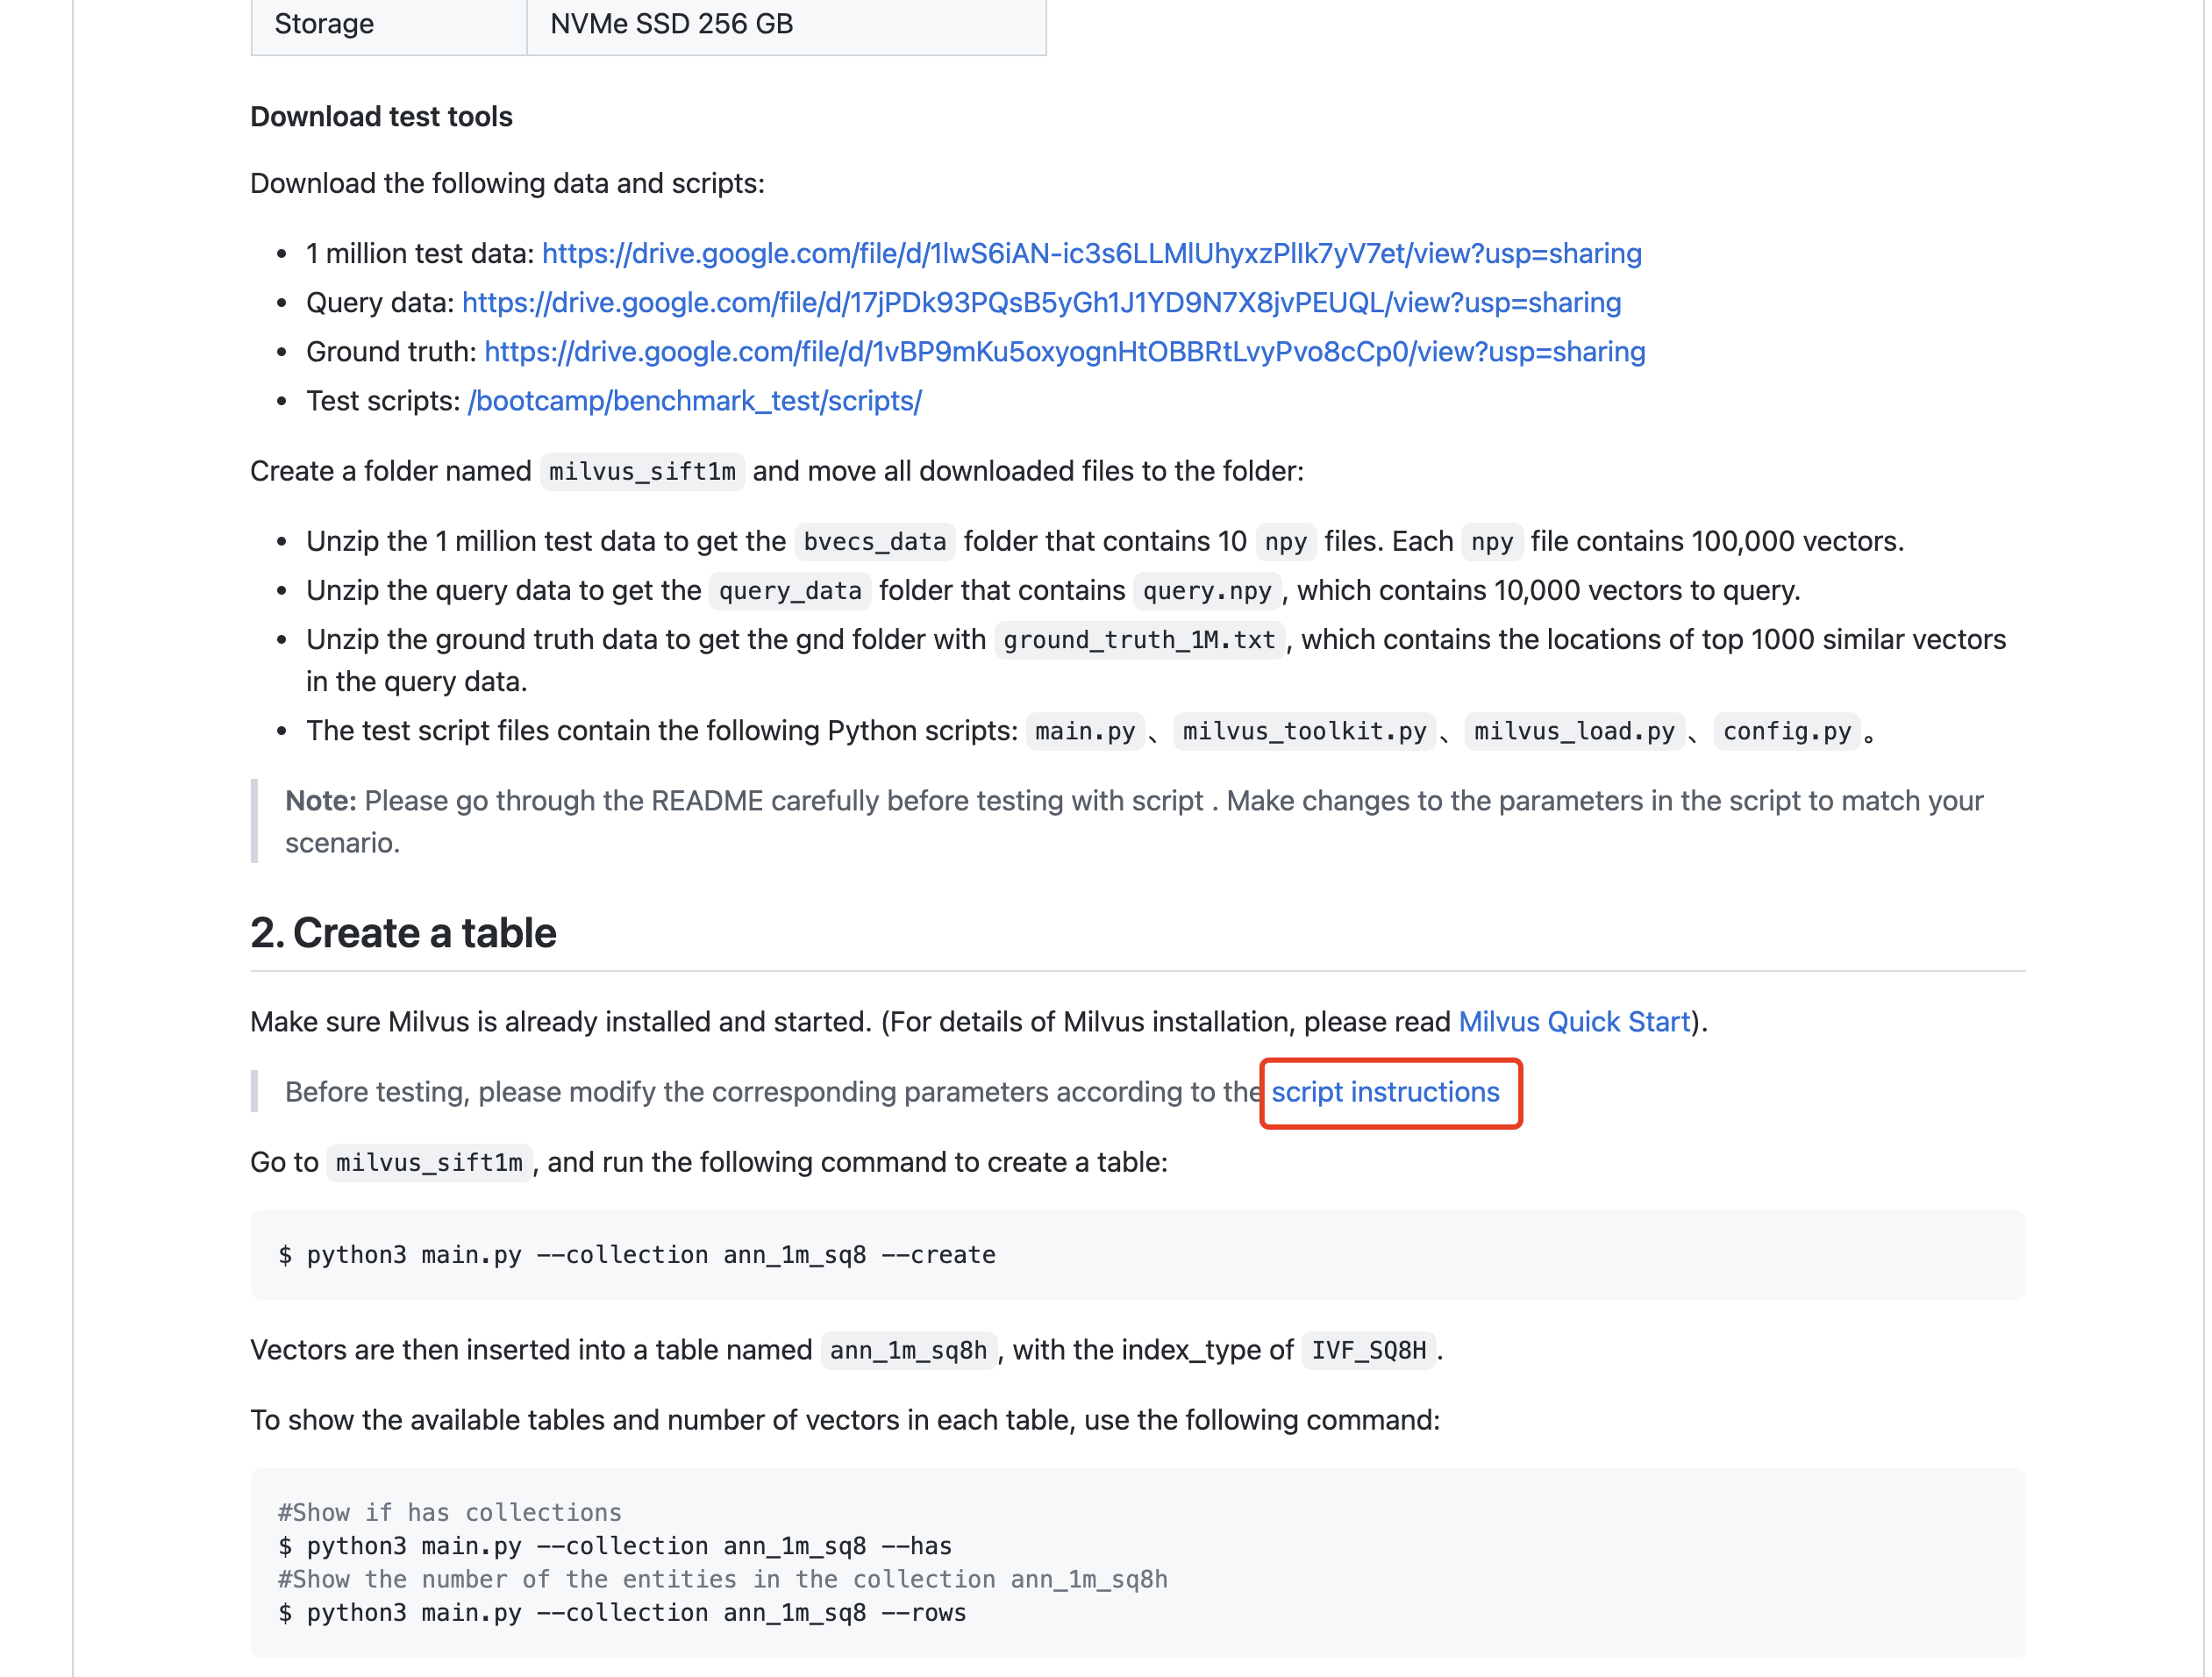Click the '2. Create a table' heading
This screenshot has width=2212, height=1677.
(x=404, y=932)
